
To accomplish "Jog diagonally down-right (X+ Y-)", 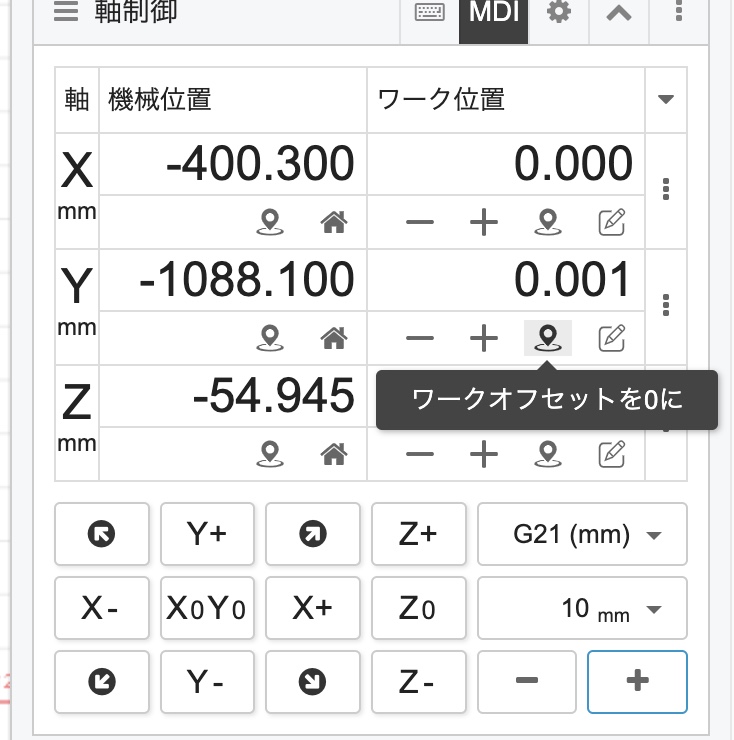I will (312, 682).
